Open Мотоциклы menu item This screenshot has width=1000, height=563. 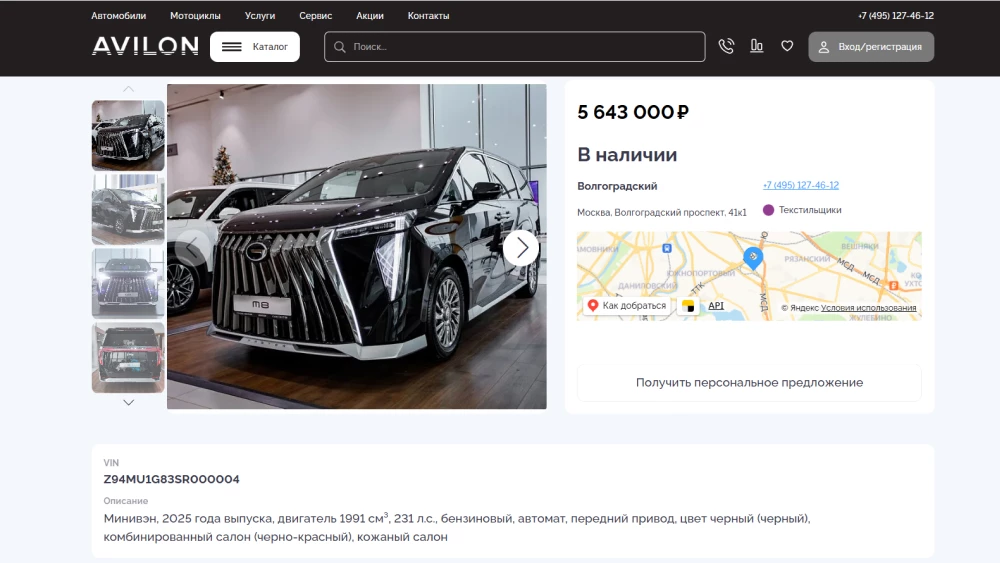[x=195, y=16]
